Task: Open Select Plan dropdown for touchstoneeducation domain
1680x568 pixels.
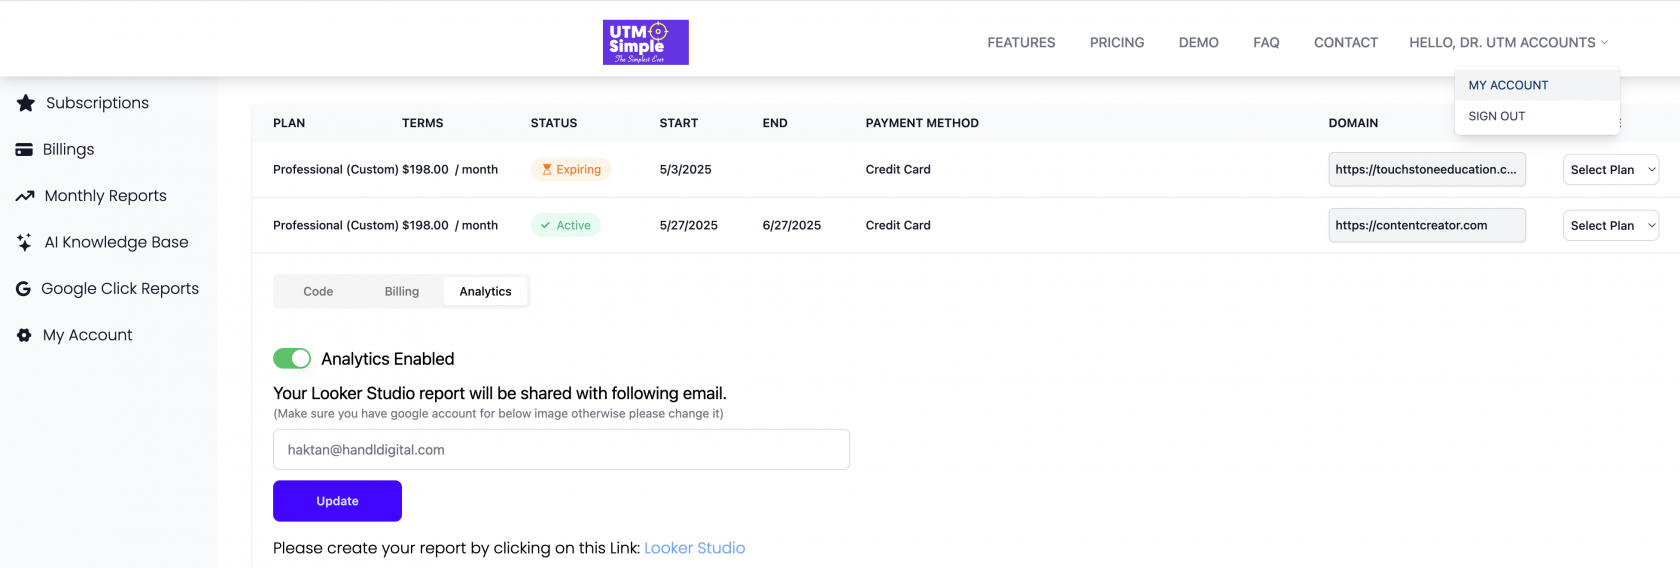Action: click(1610, 169)
